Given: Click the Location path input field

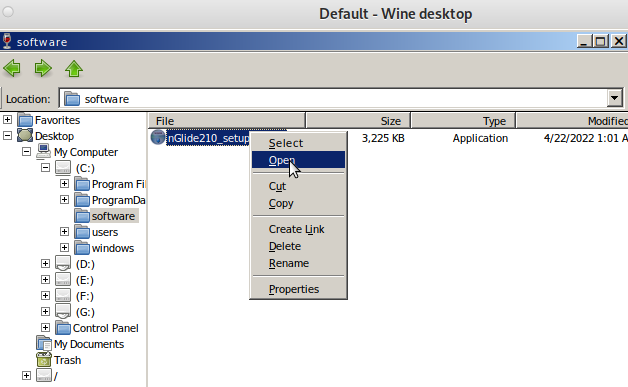Looking at the screenshot, I should click(334, 99).
